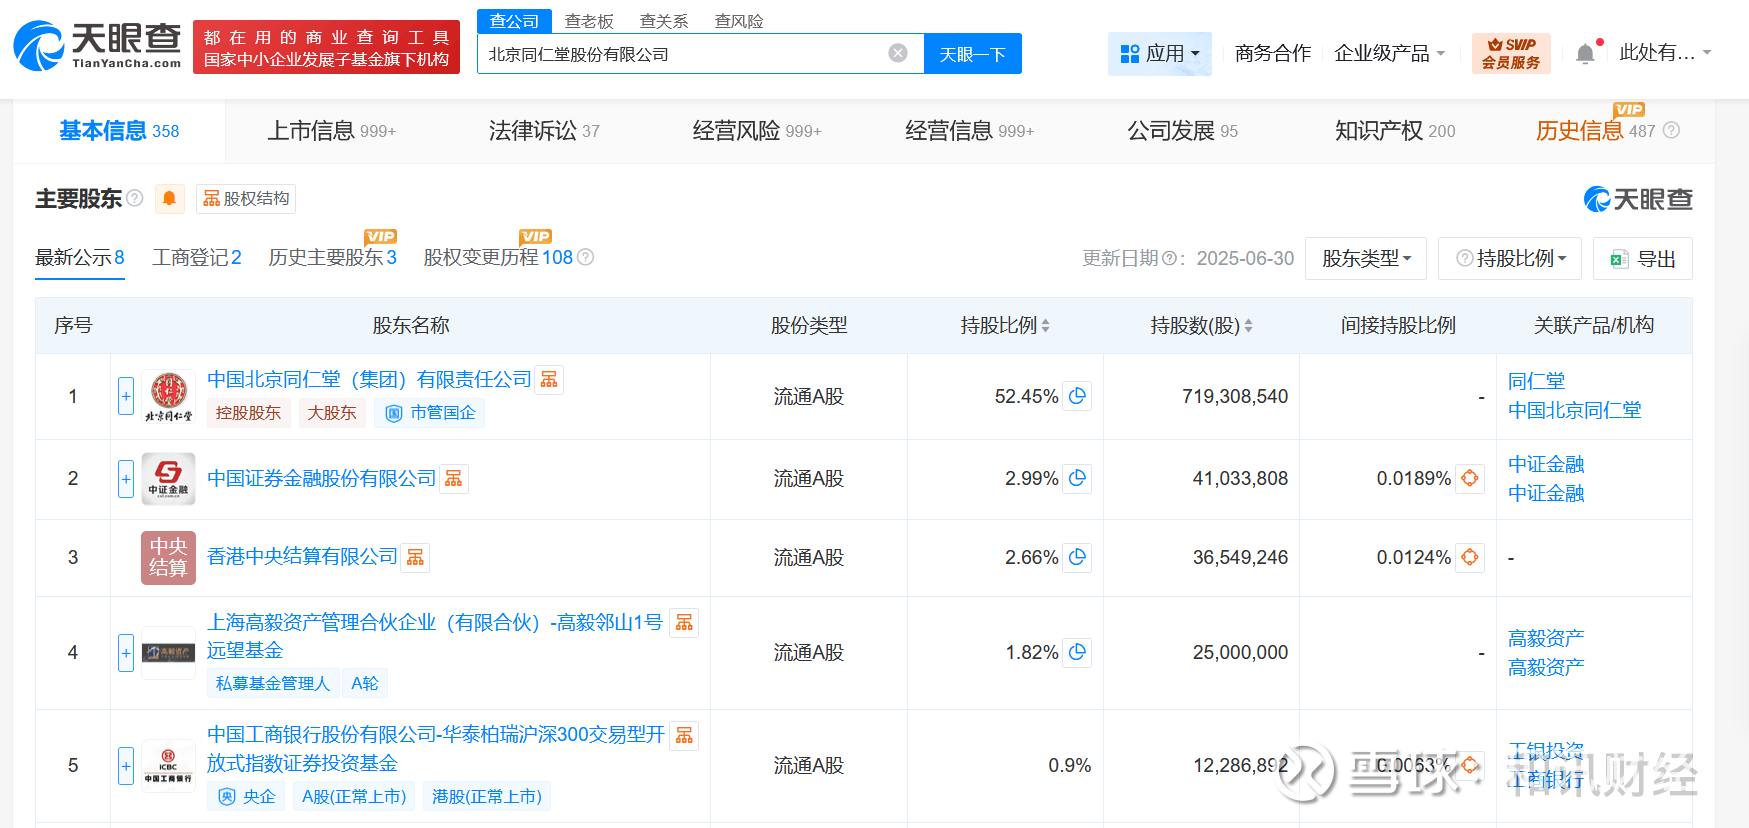Viewport: 1749px width, 828px height.
Task: Click the 天眼一下 search button
Action: [x=972, y=54]
